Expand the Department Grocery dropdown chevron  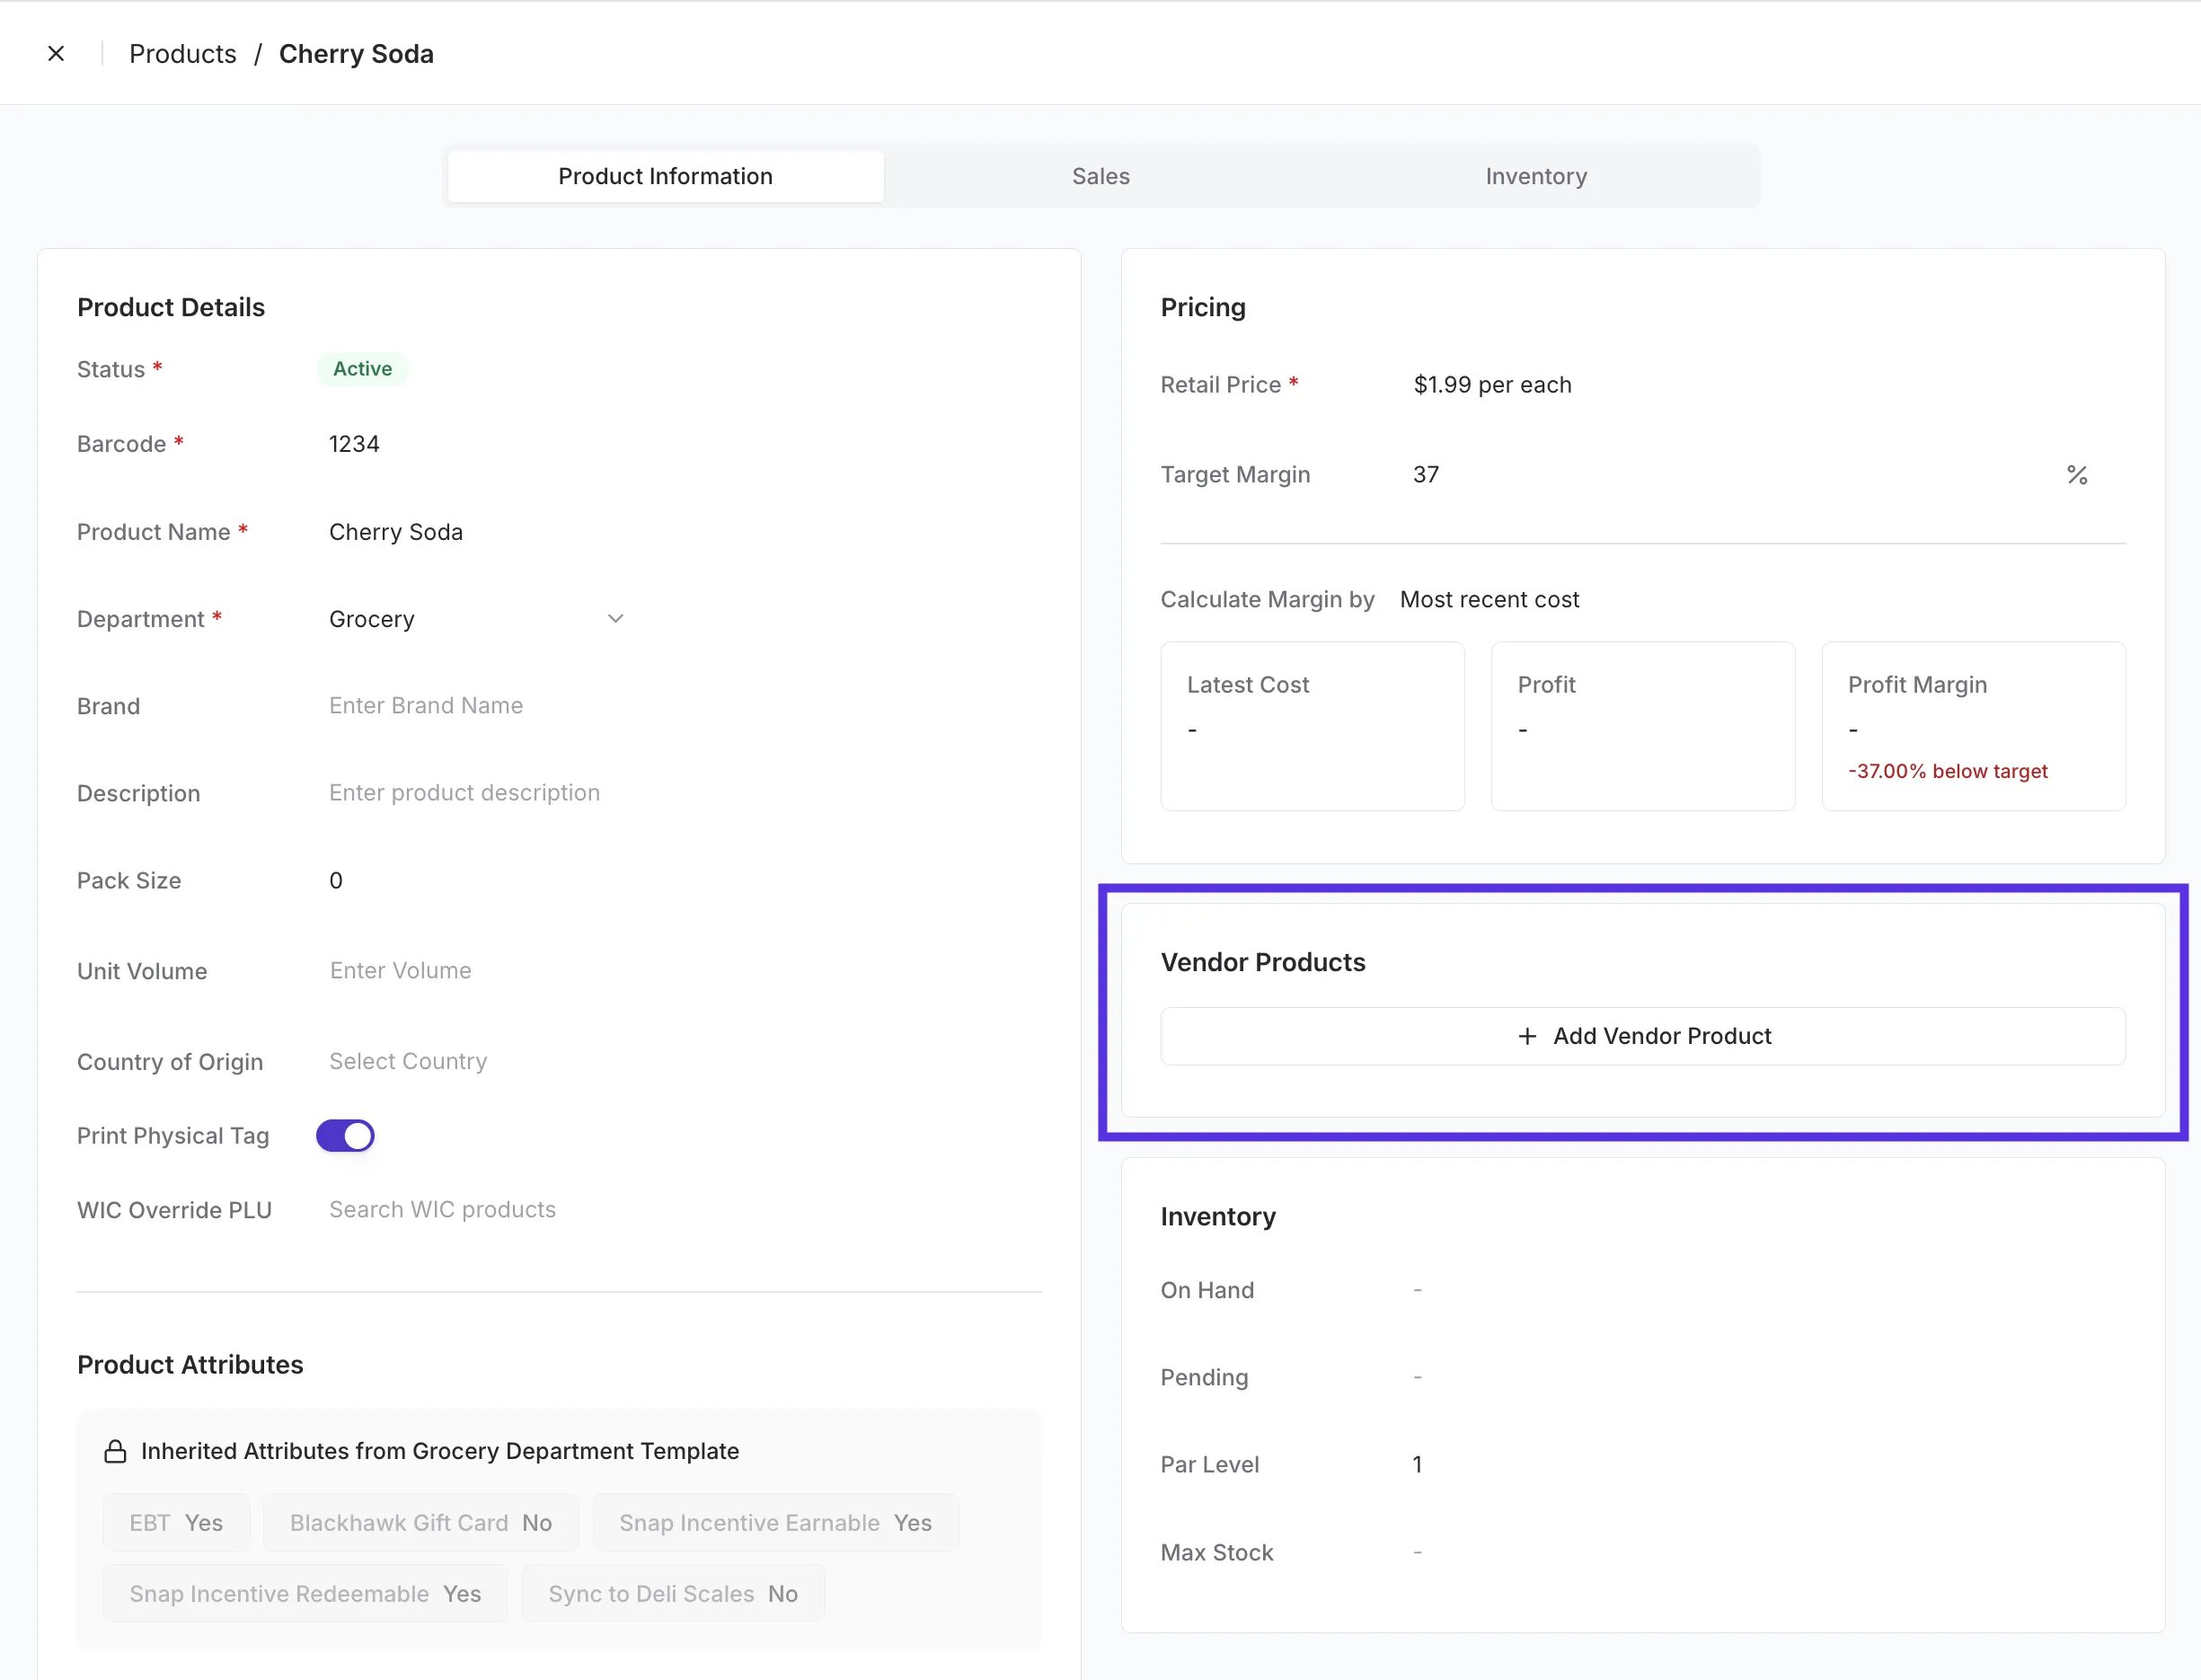pos(615,619)
